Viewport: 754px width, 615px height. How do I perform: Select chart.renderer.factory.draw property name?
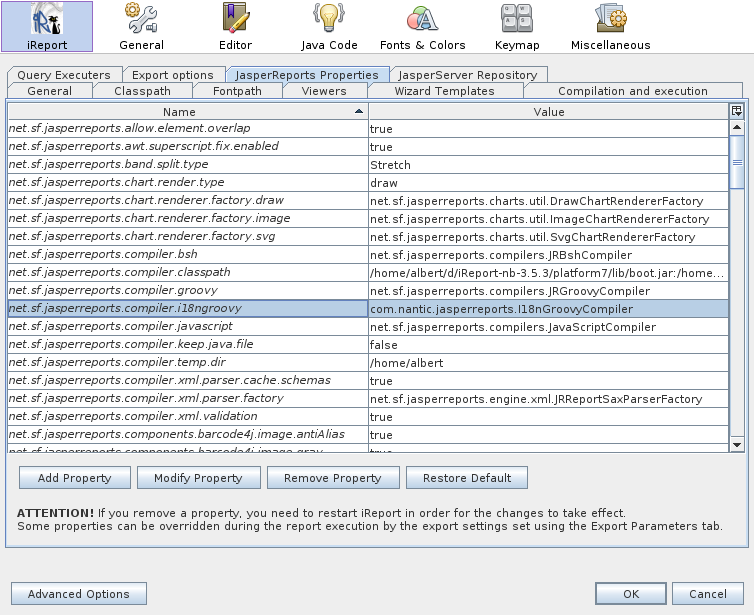(x=188, y=200)
